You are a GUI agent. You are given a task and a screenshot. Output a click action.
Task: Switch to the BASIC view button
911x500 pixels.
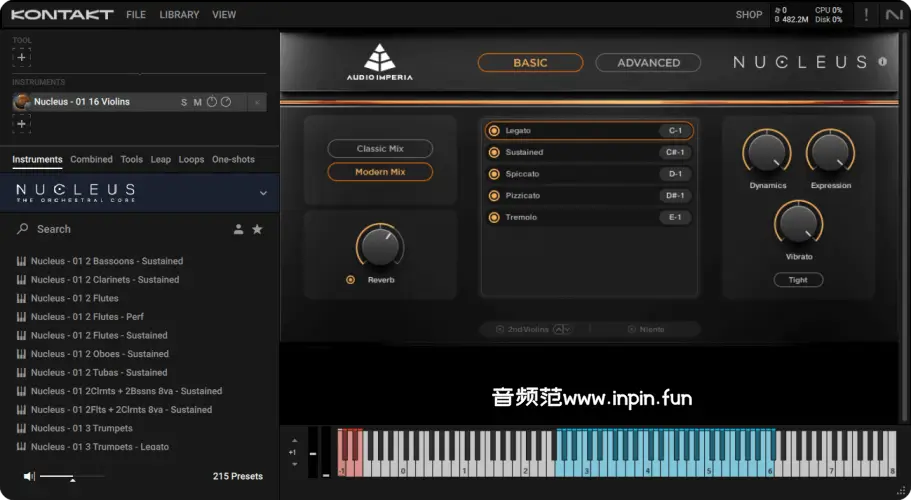[x=530, y=63]
